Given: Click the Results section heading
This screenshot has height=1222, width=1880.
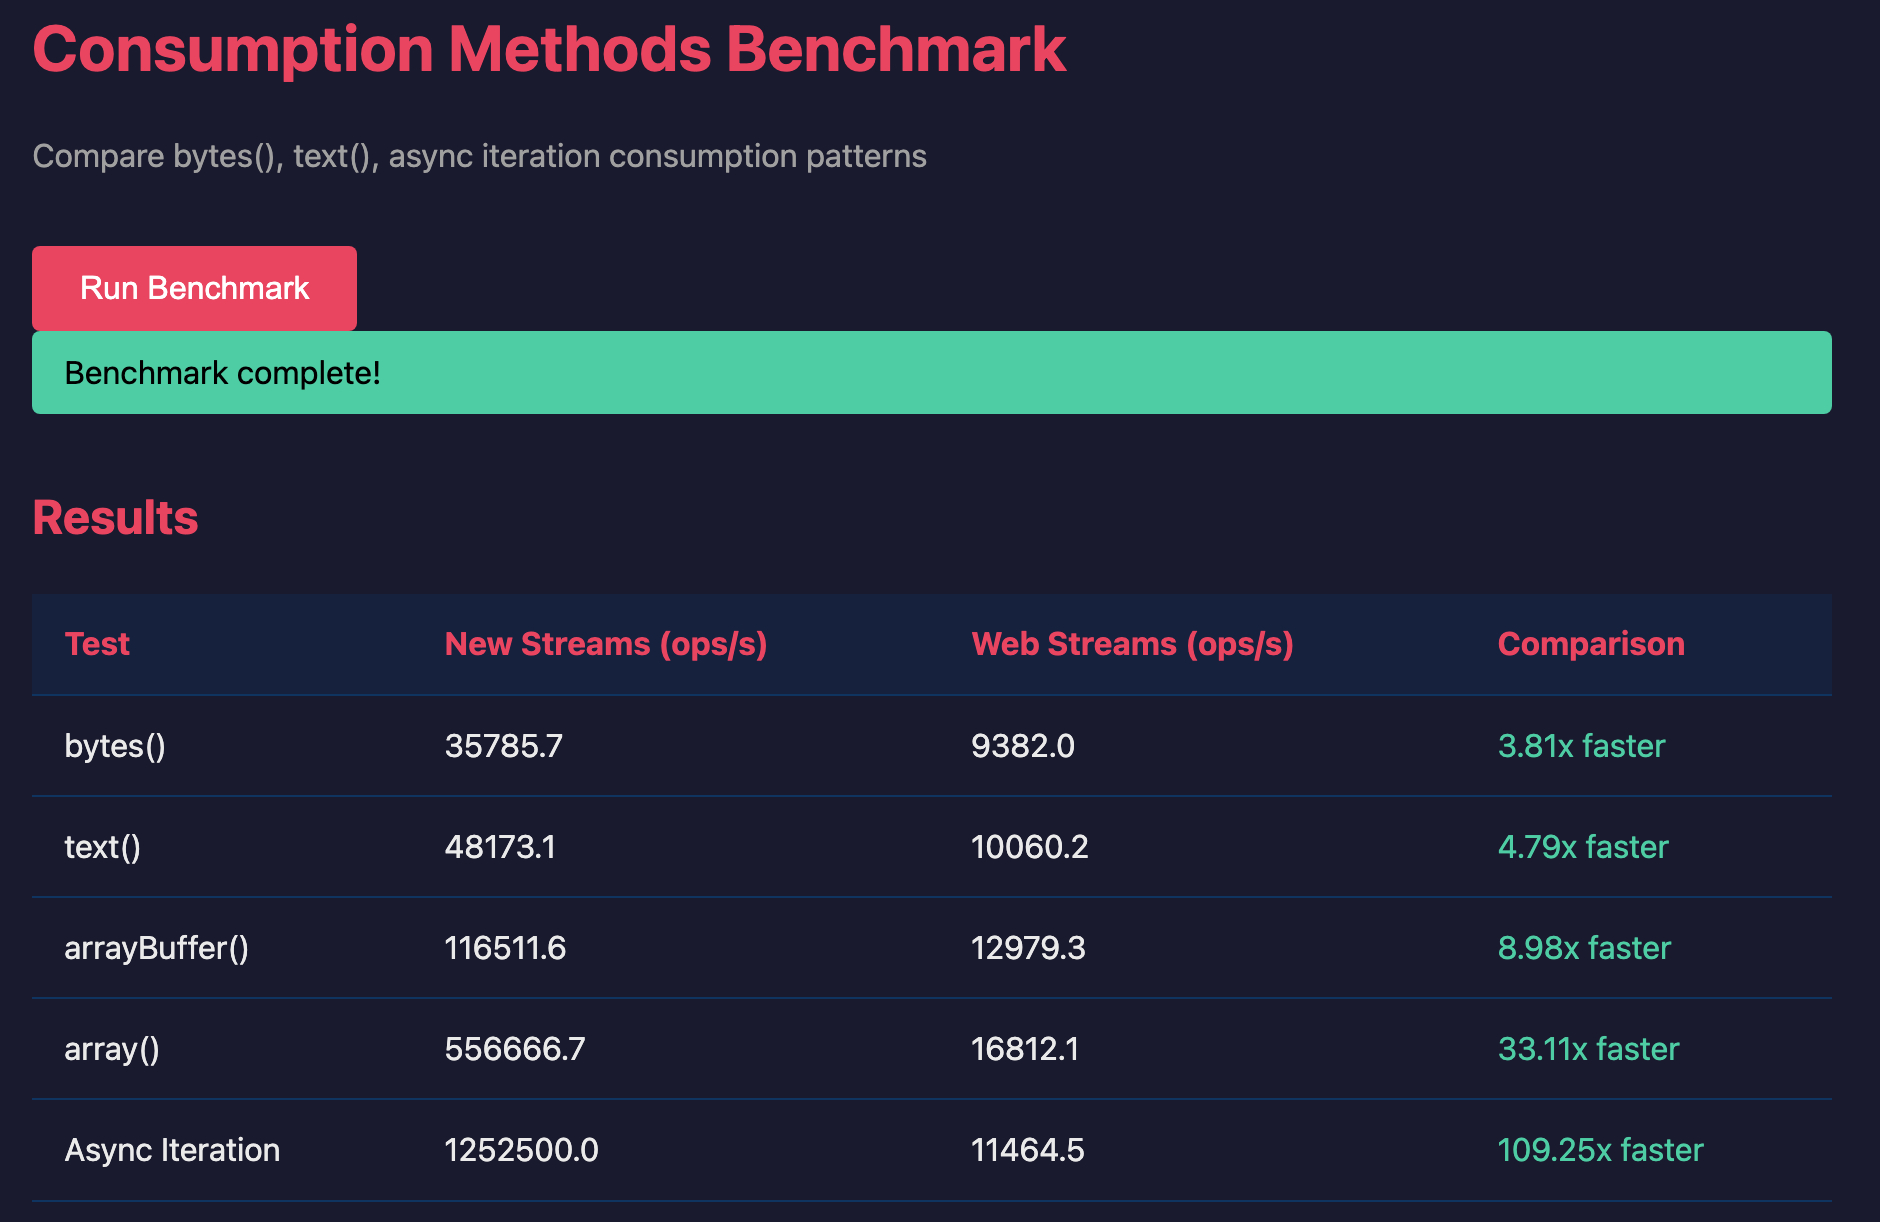Looking at the screenshot, I should click(115, 518).
